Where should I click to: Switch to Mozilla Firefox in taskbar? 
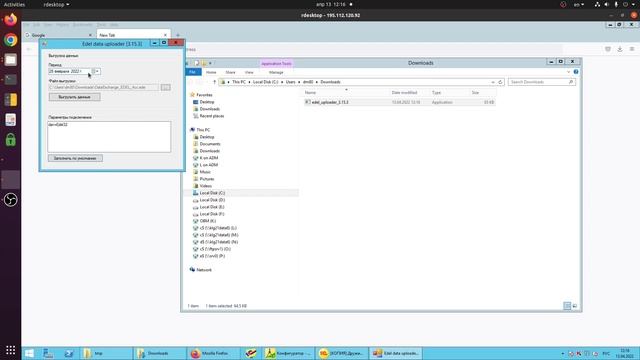213,353
